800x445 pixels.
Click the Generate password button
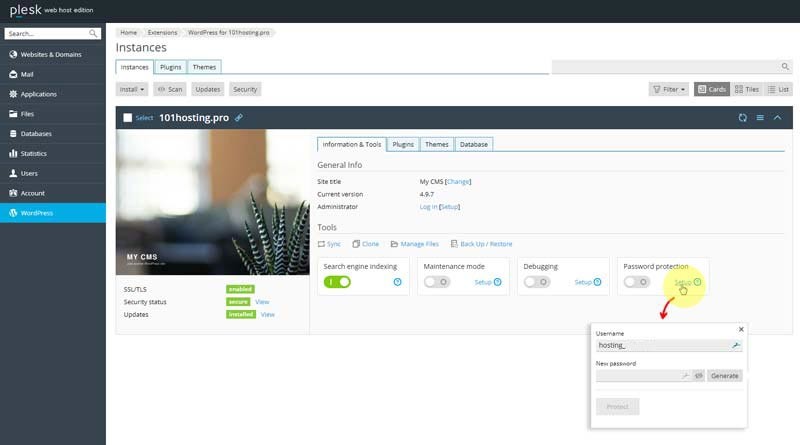pos(724,376)
